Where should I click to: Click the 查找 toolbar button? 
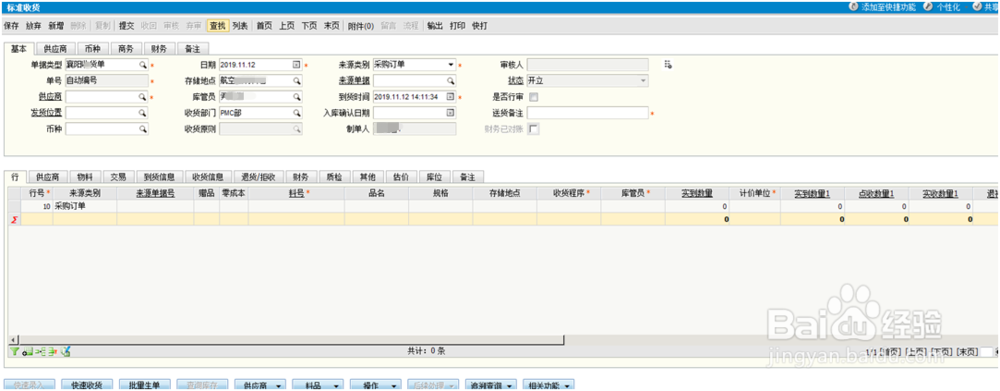click(x=217, y=26)
